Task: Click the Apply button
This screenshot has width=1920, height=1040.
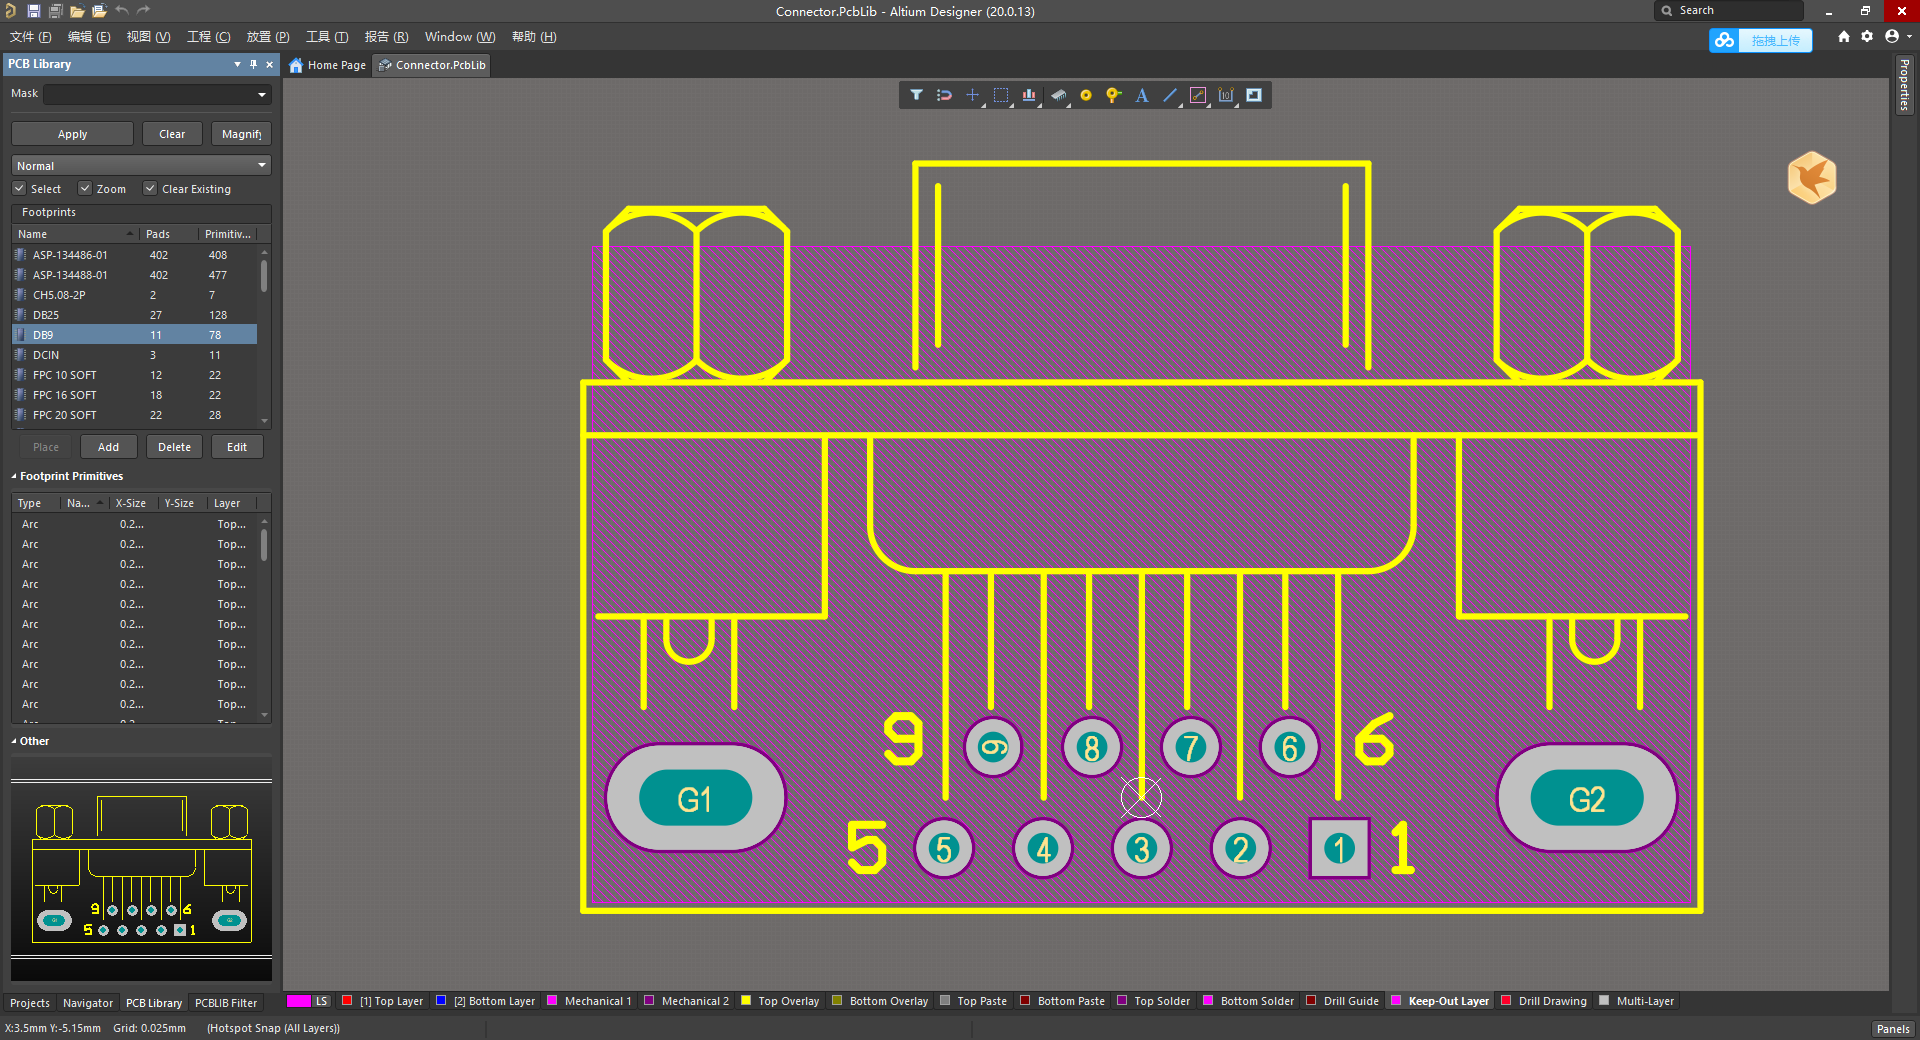Action: (x=72, y=134)
